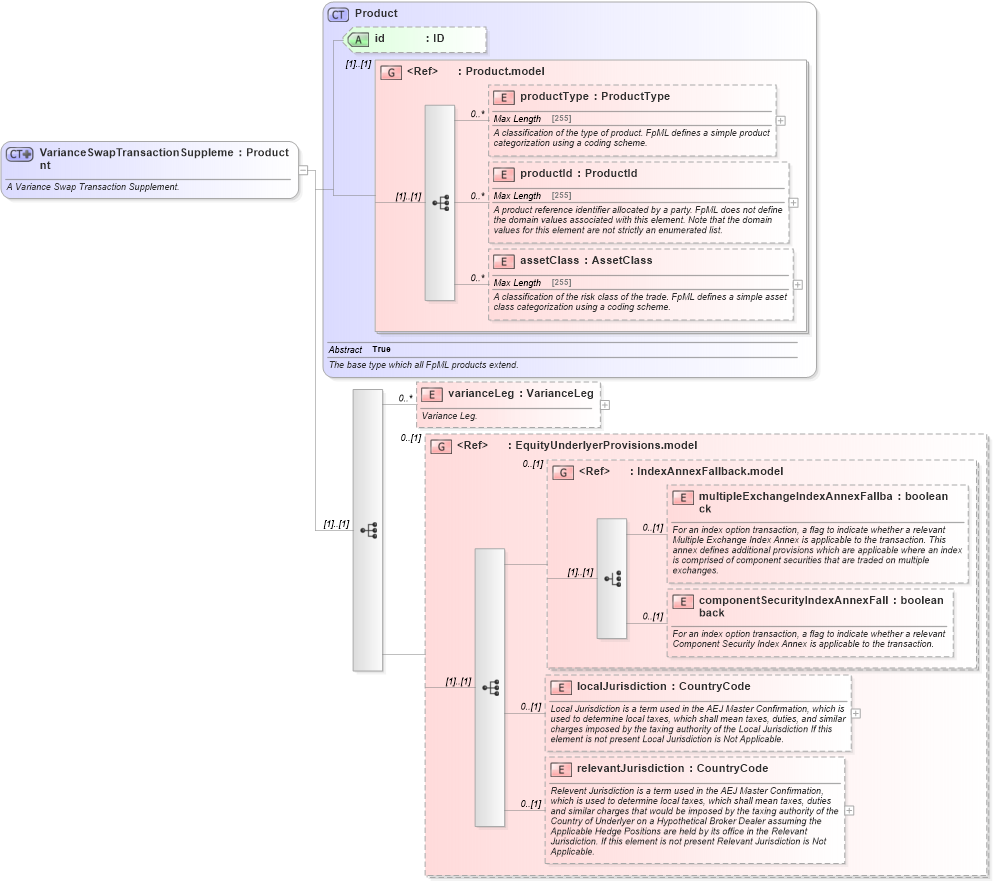Click the sequence compositor icon in EquityUnderlyerProvisions.model

click(x=491, y=687)
